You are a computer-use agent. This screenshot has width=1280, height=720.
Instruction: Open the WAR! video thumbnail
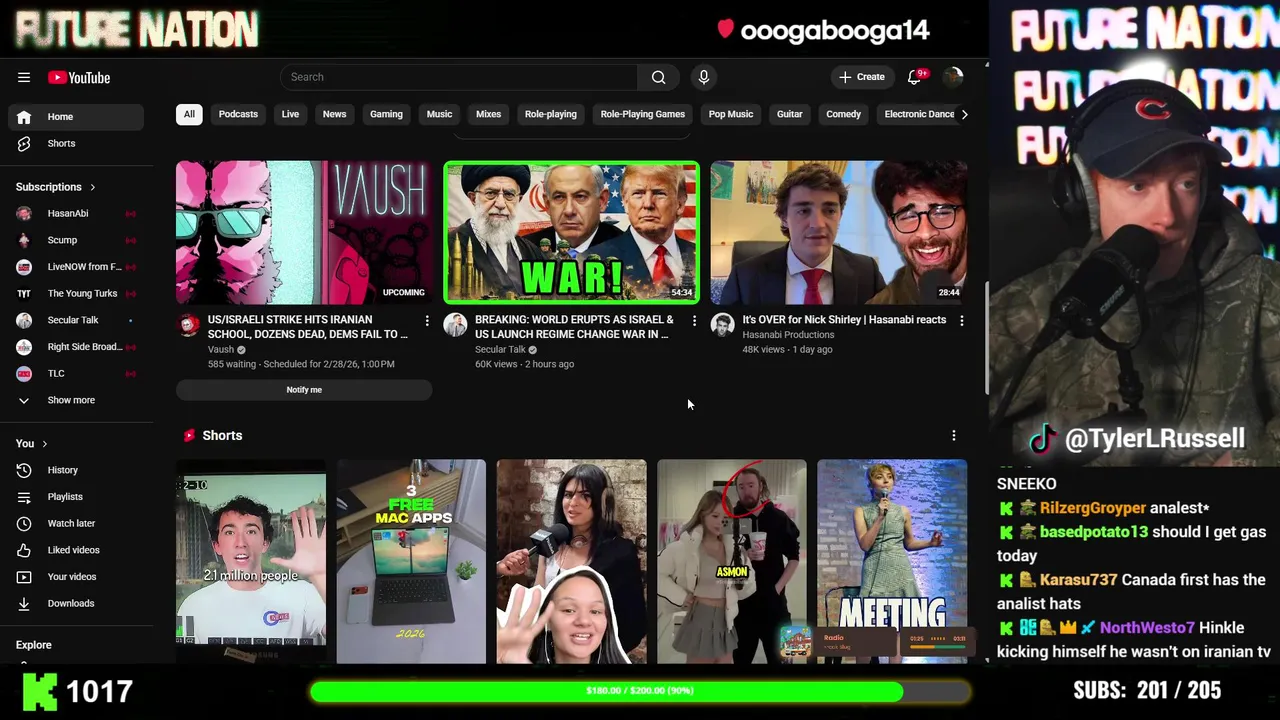click(571, 232)
